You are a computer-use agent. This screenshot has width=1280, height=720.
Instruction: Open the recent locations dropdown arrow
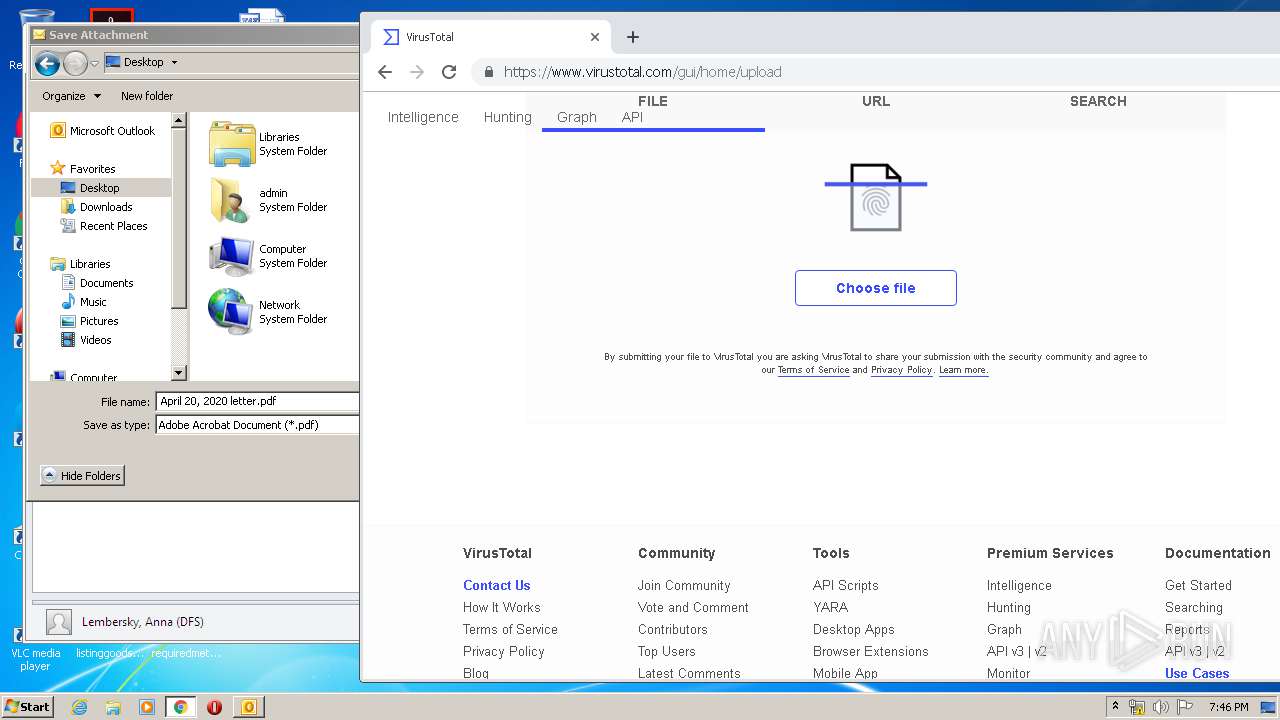(95, 64)
